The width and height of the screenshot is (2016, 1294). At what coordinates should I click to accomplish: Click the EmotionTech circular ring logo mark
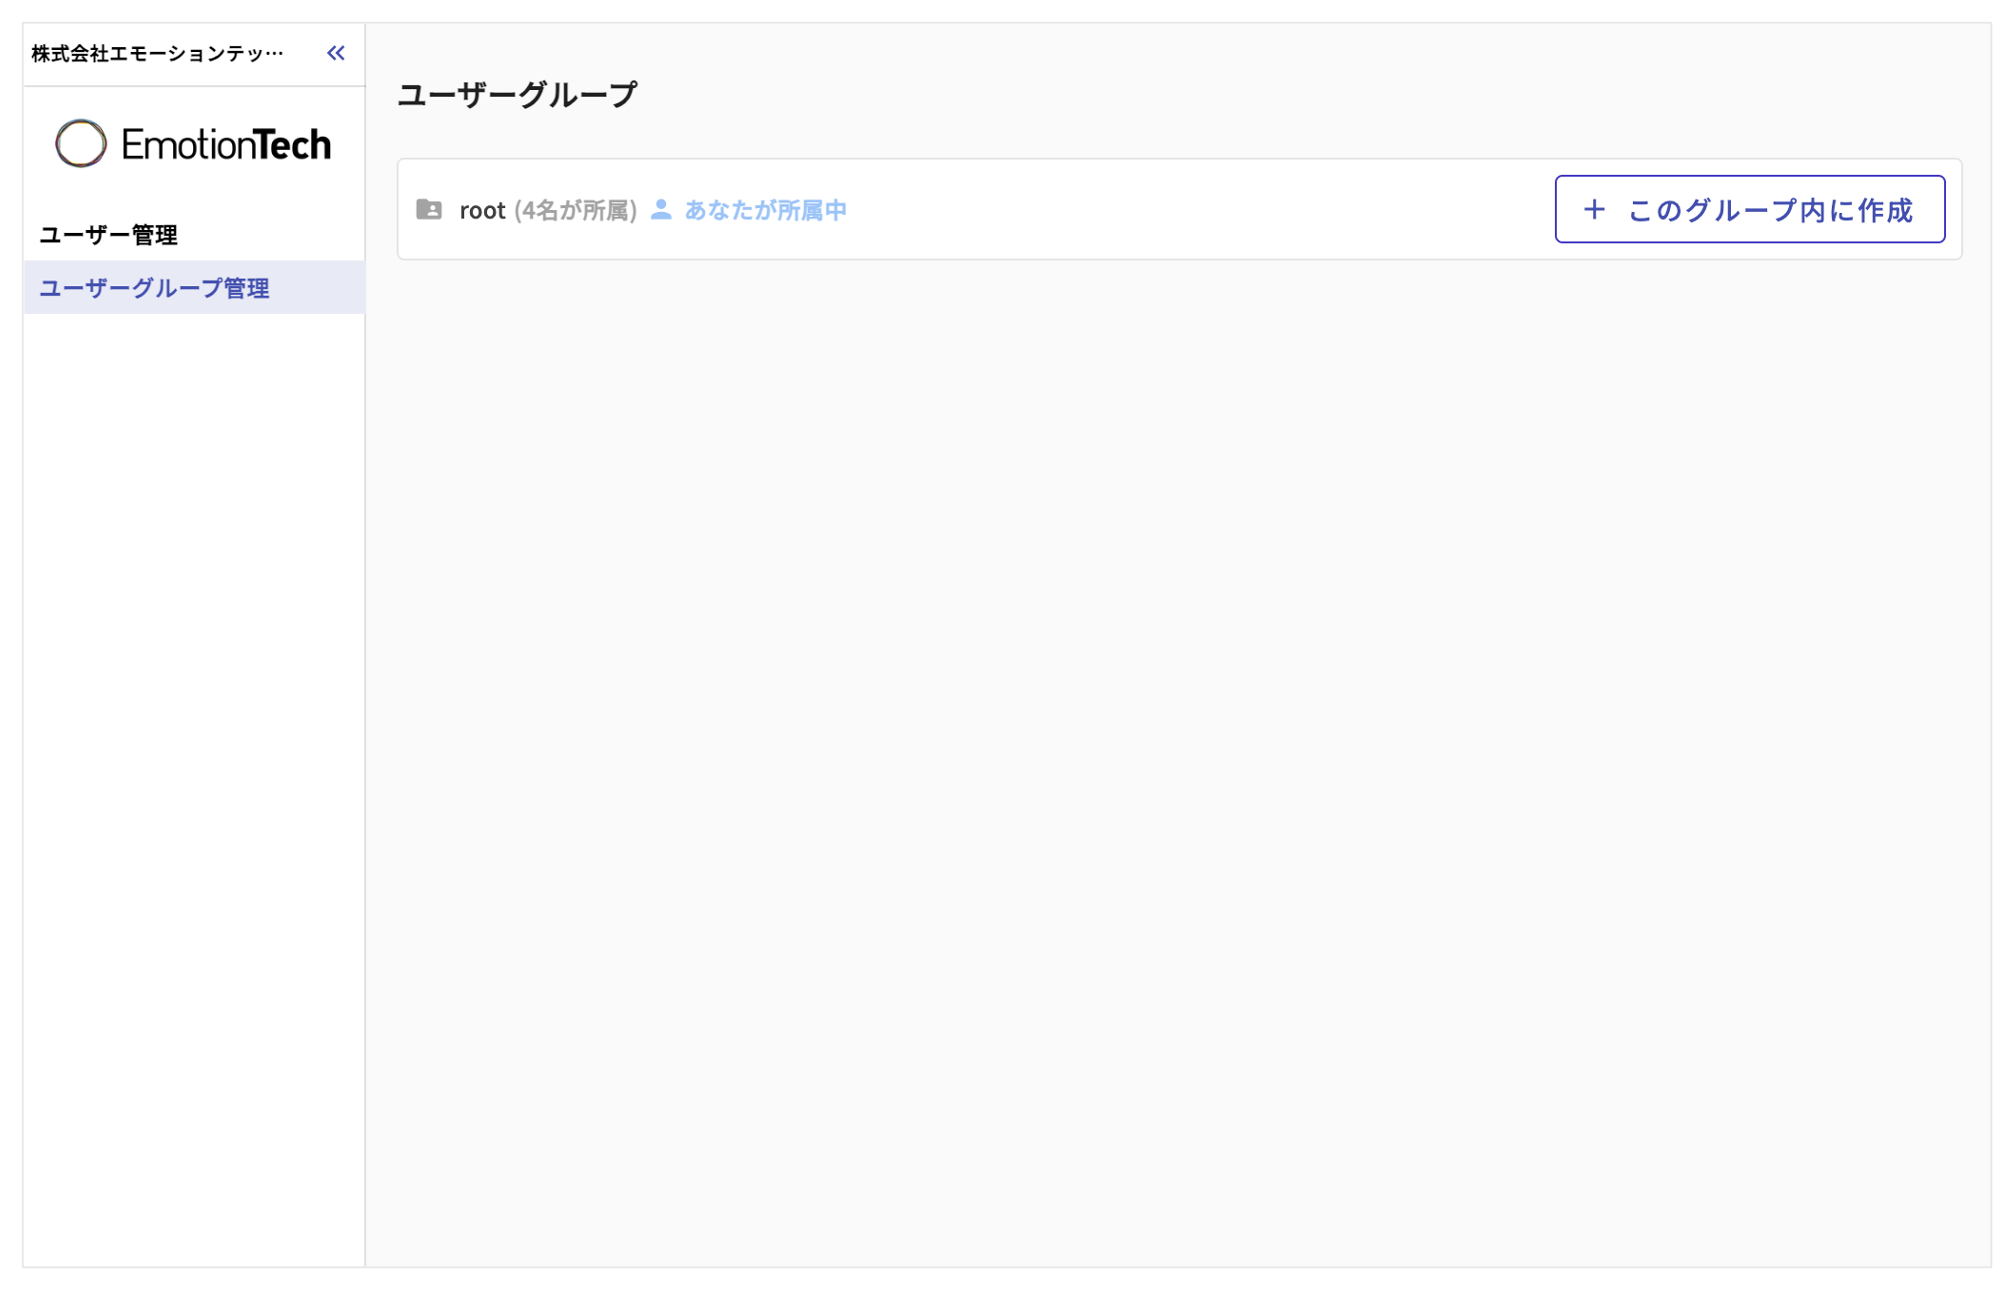(80, 143)
